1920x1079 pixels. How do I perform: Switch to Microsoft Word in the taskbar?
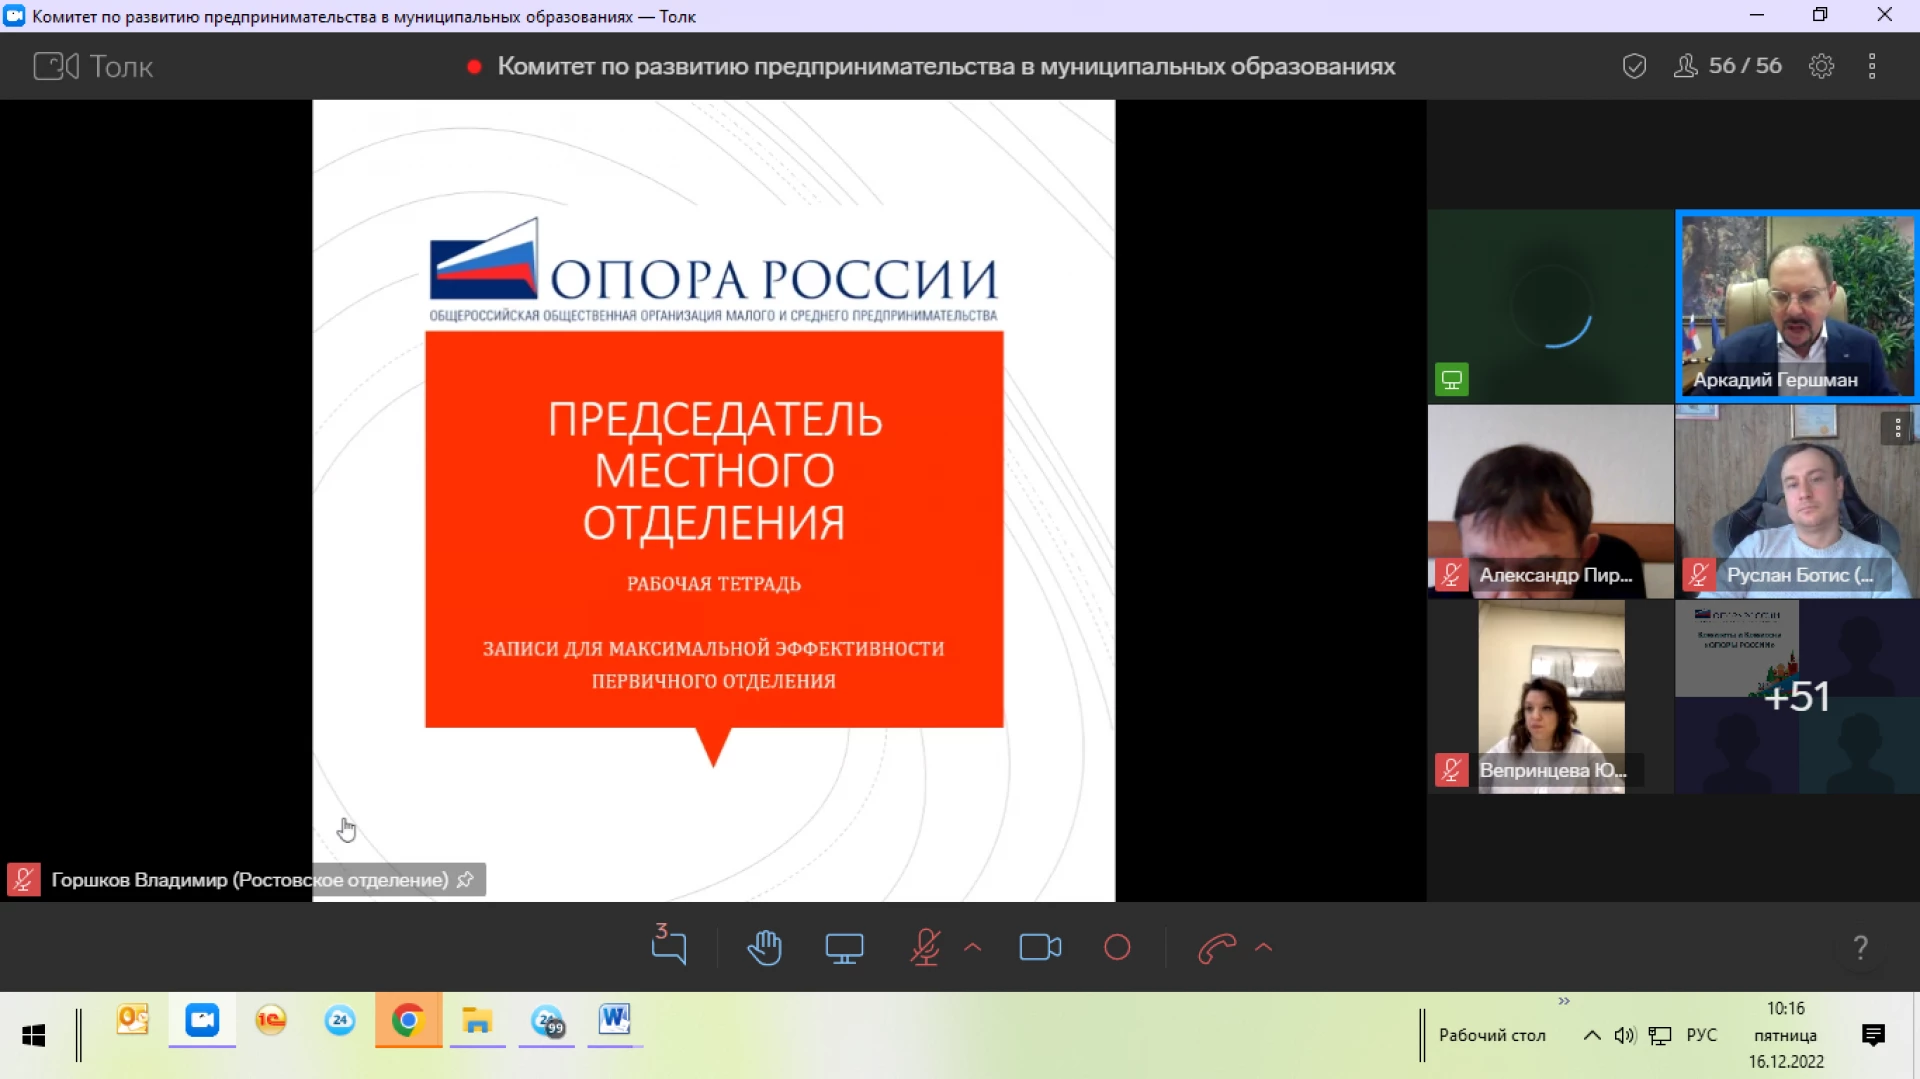615,1020
